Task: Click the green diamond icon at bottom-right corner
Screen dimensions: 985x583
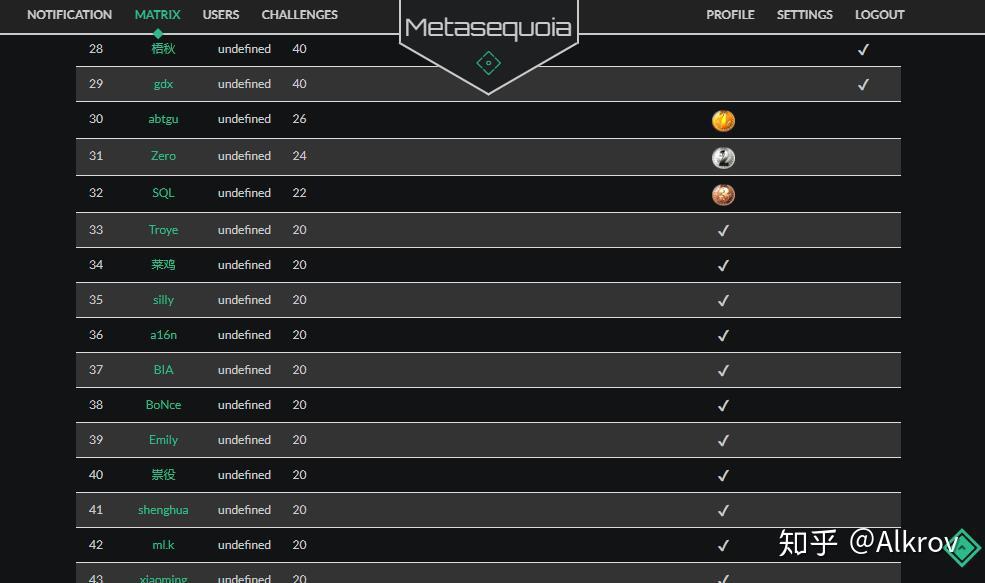Action: click(962, 547)
